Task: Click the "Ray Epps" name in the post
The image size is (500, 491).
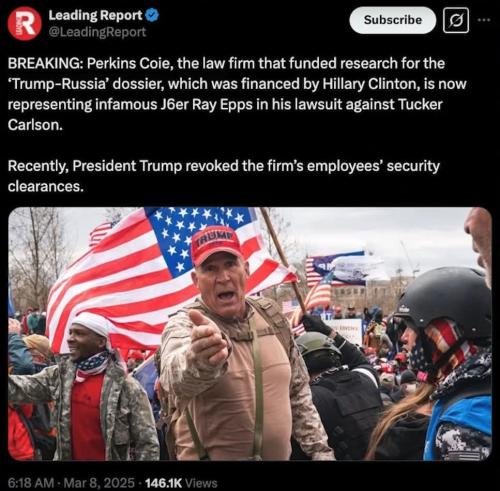Action: (222, 105)
